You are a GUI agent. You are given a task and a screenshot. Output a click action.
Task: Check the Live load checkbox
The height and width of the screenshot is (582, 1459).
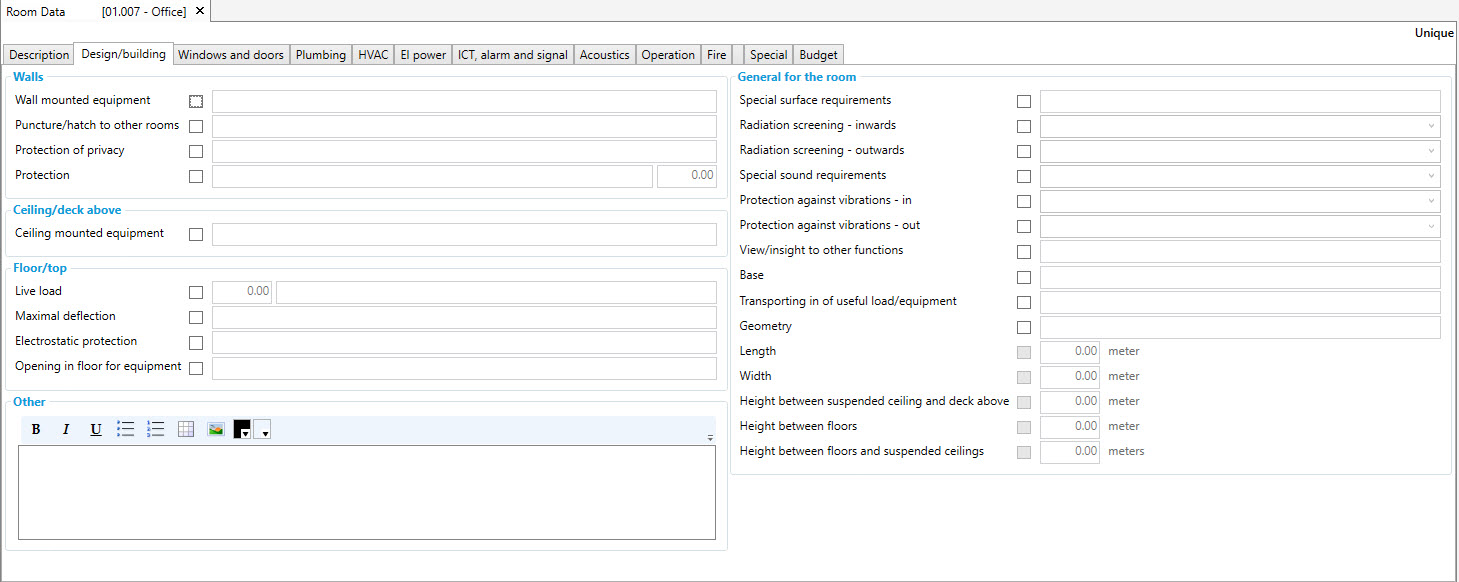[x=196, y=292]
